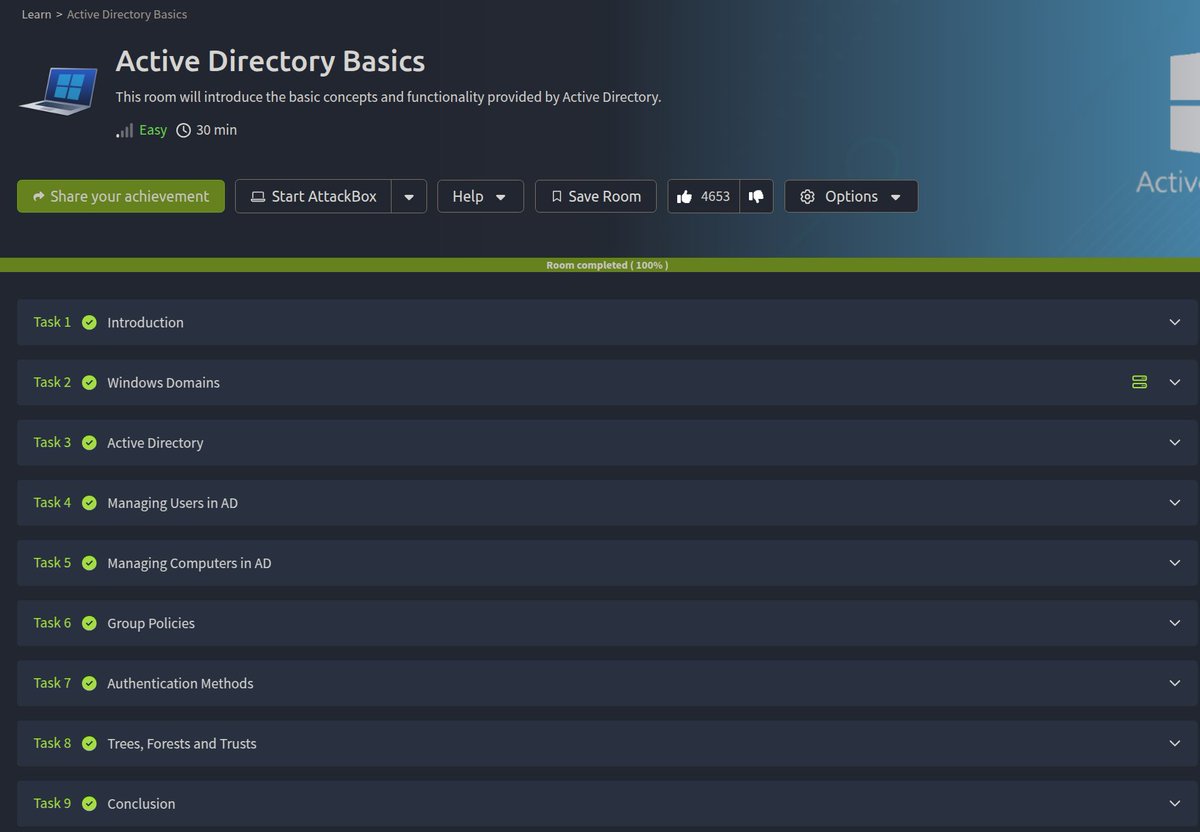The width and height of the screenshot is (1200, 832).
Task: Expand Task 4 Managing Users chevron
Action: (1175, 503)
